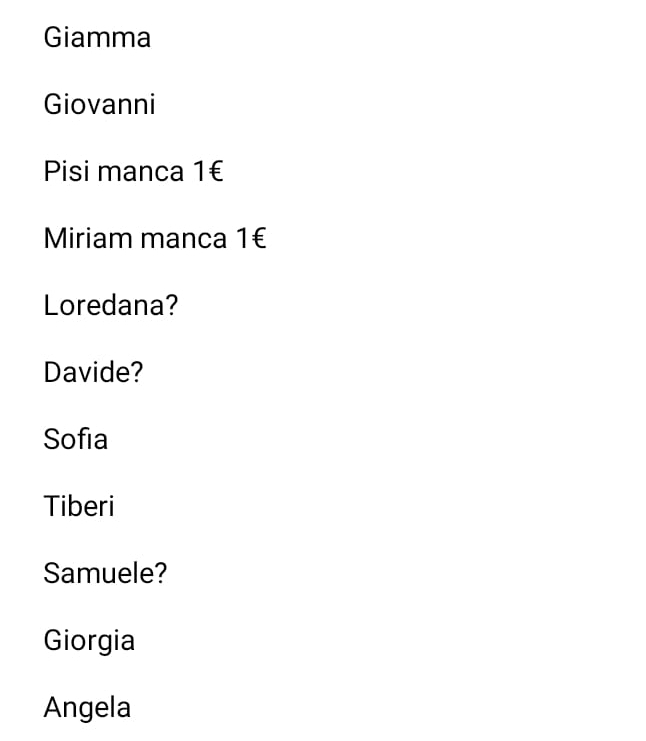Image resolution: width=646 pixels, height=741 pixels.
Task: Click the 1€ amount on Pisi's line
Action: pos(208,172)
